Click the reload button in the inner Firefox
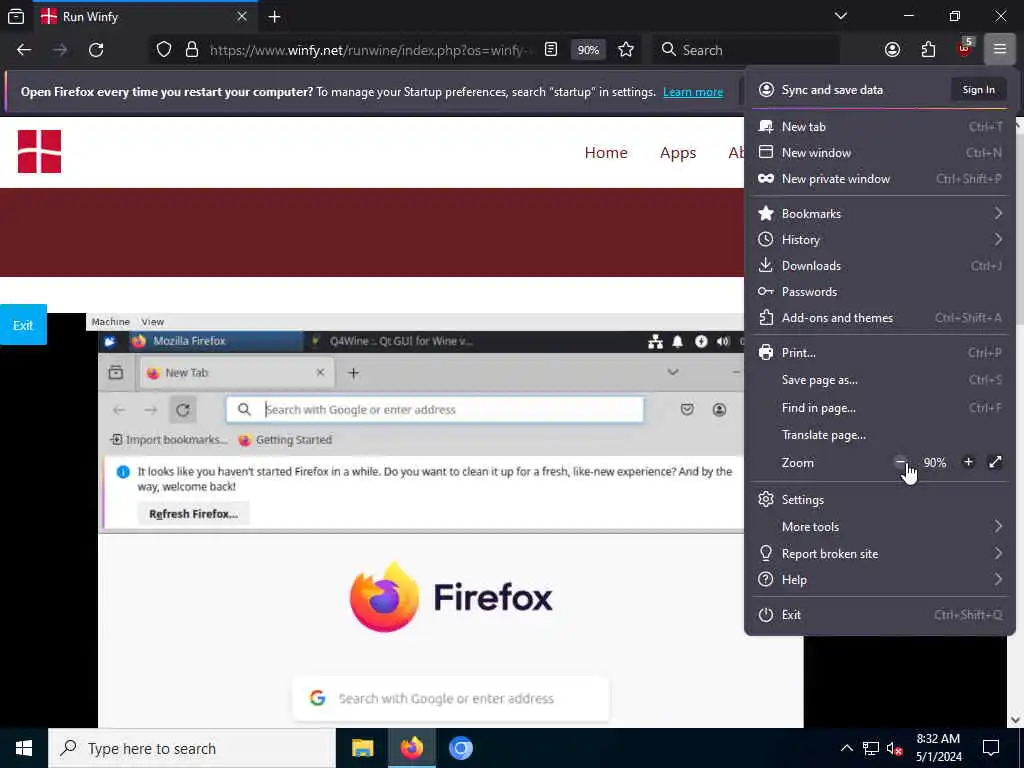Image resolution: width=1024 pixels, height=768 pixels. tap(183, 409)
